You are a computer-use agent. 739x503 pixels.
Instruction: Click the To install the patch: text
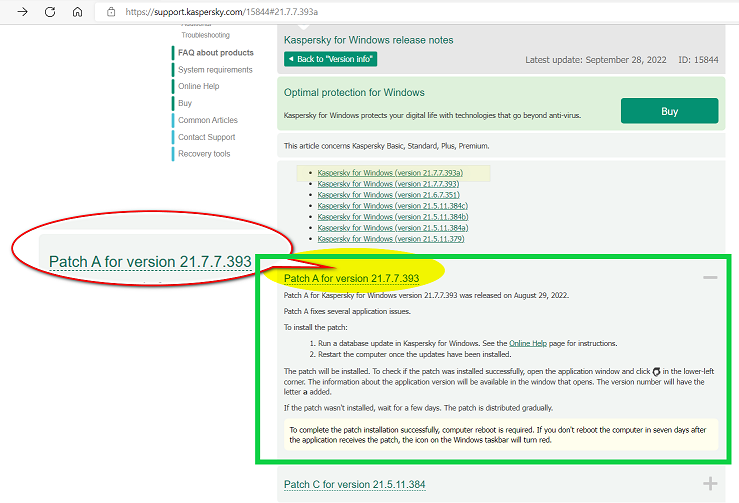click(x=315, y=327)
